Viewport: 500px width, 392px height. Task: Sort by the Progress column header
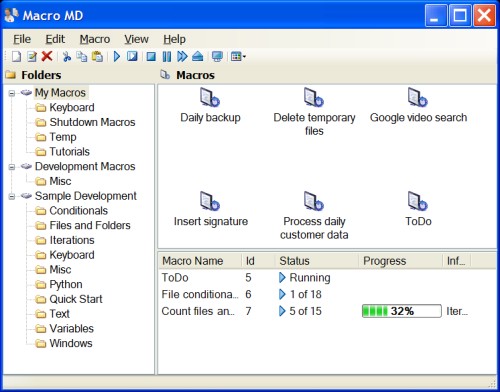[401, 261]
